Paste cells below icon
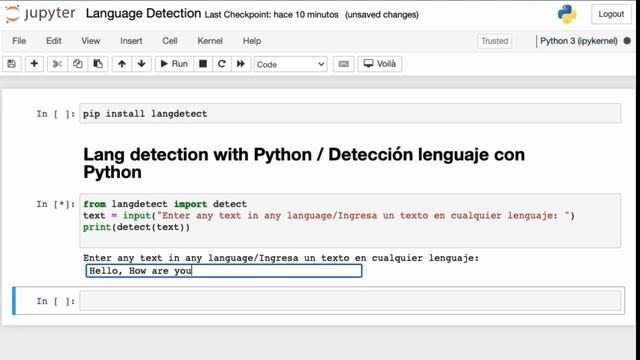This screenshot has width=640, height=360. pyautogui.click(x=98, y=64)
